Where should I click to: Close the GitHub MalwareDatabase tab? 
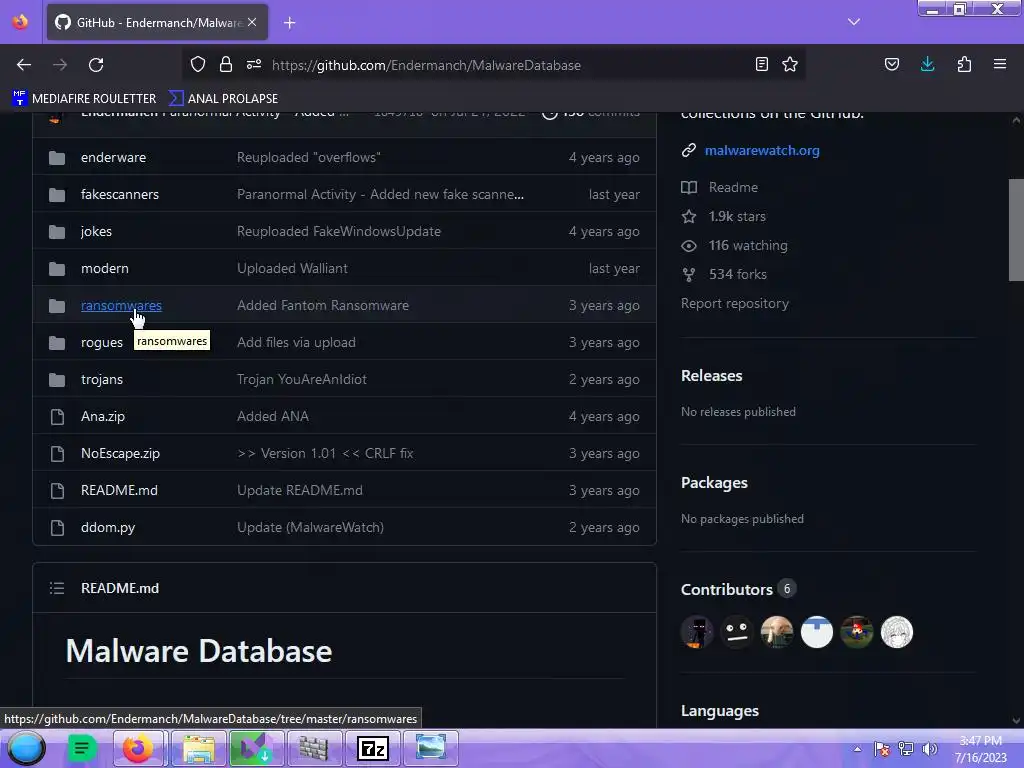pos(252,22)
